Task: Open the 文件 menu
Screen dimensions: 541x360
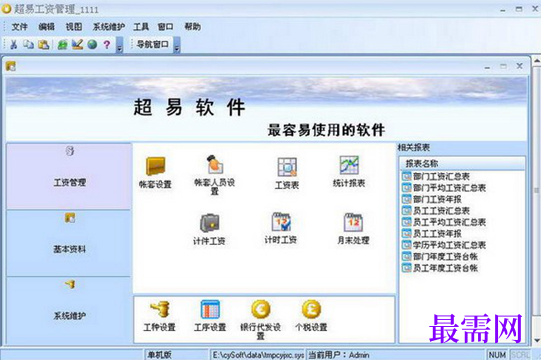Action: pos(19,27)
